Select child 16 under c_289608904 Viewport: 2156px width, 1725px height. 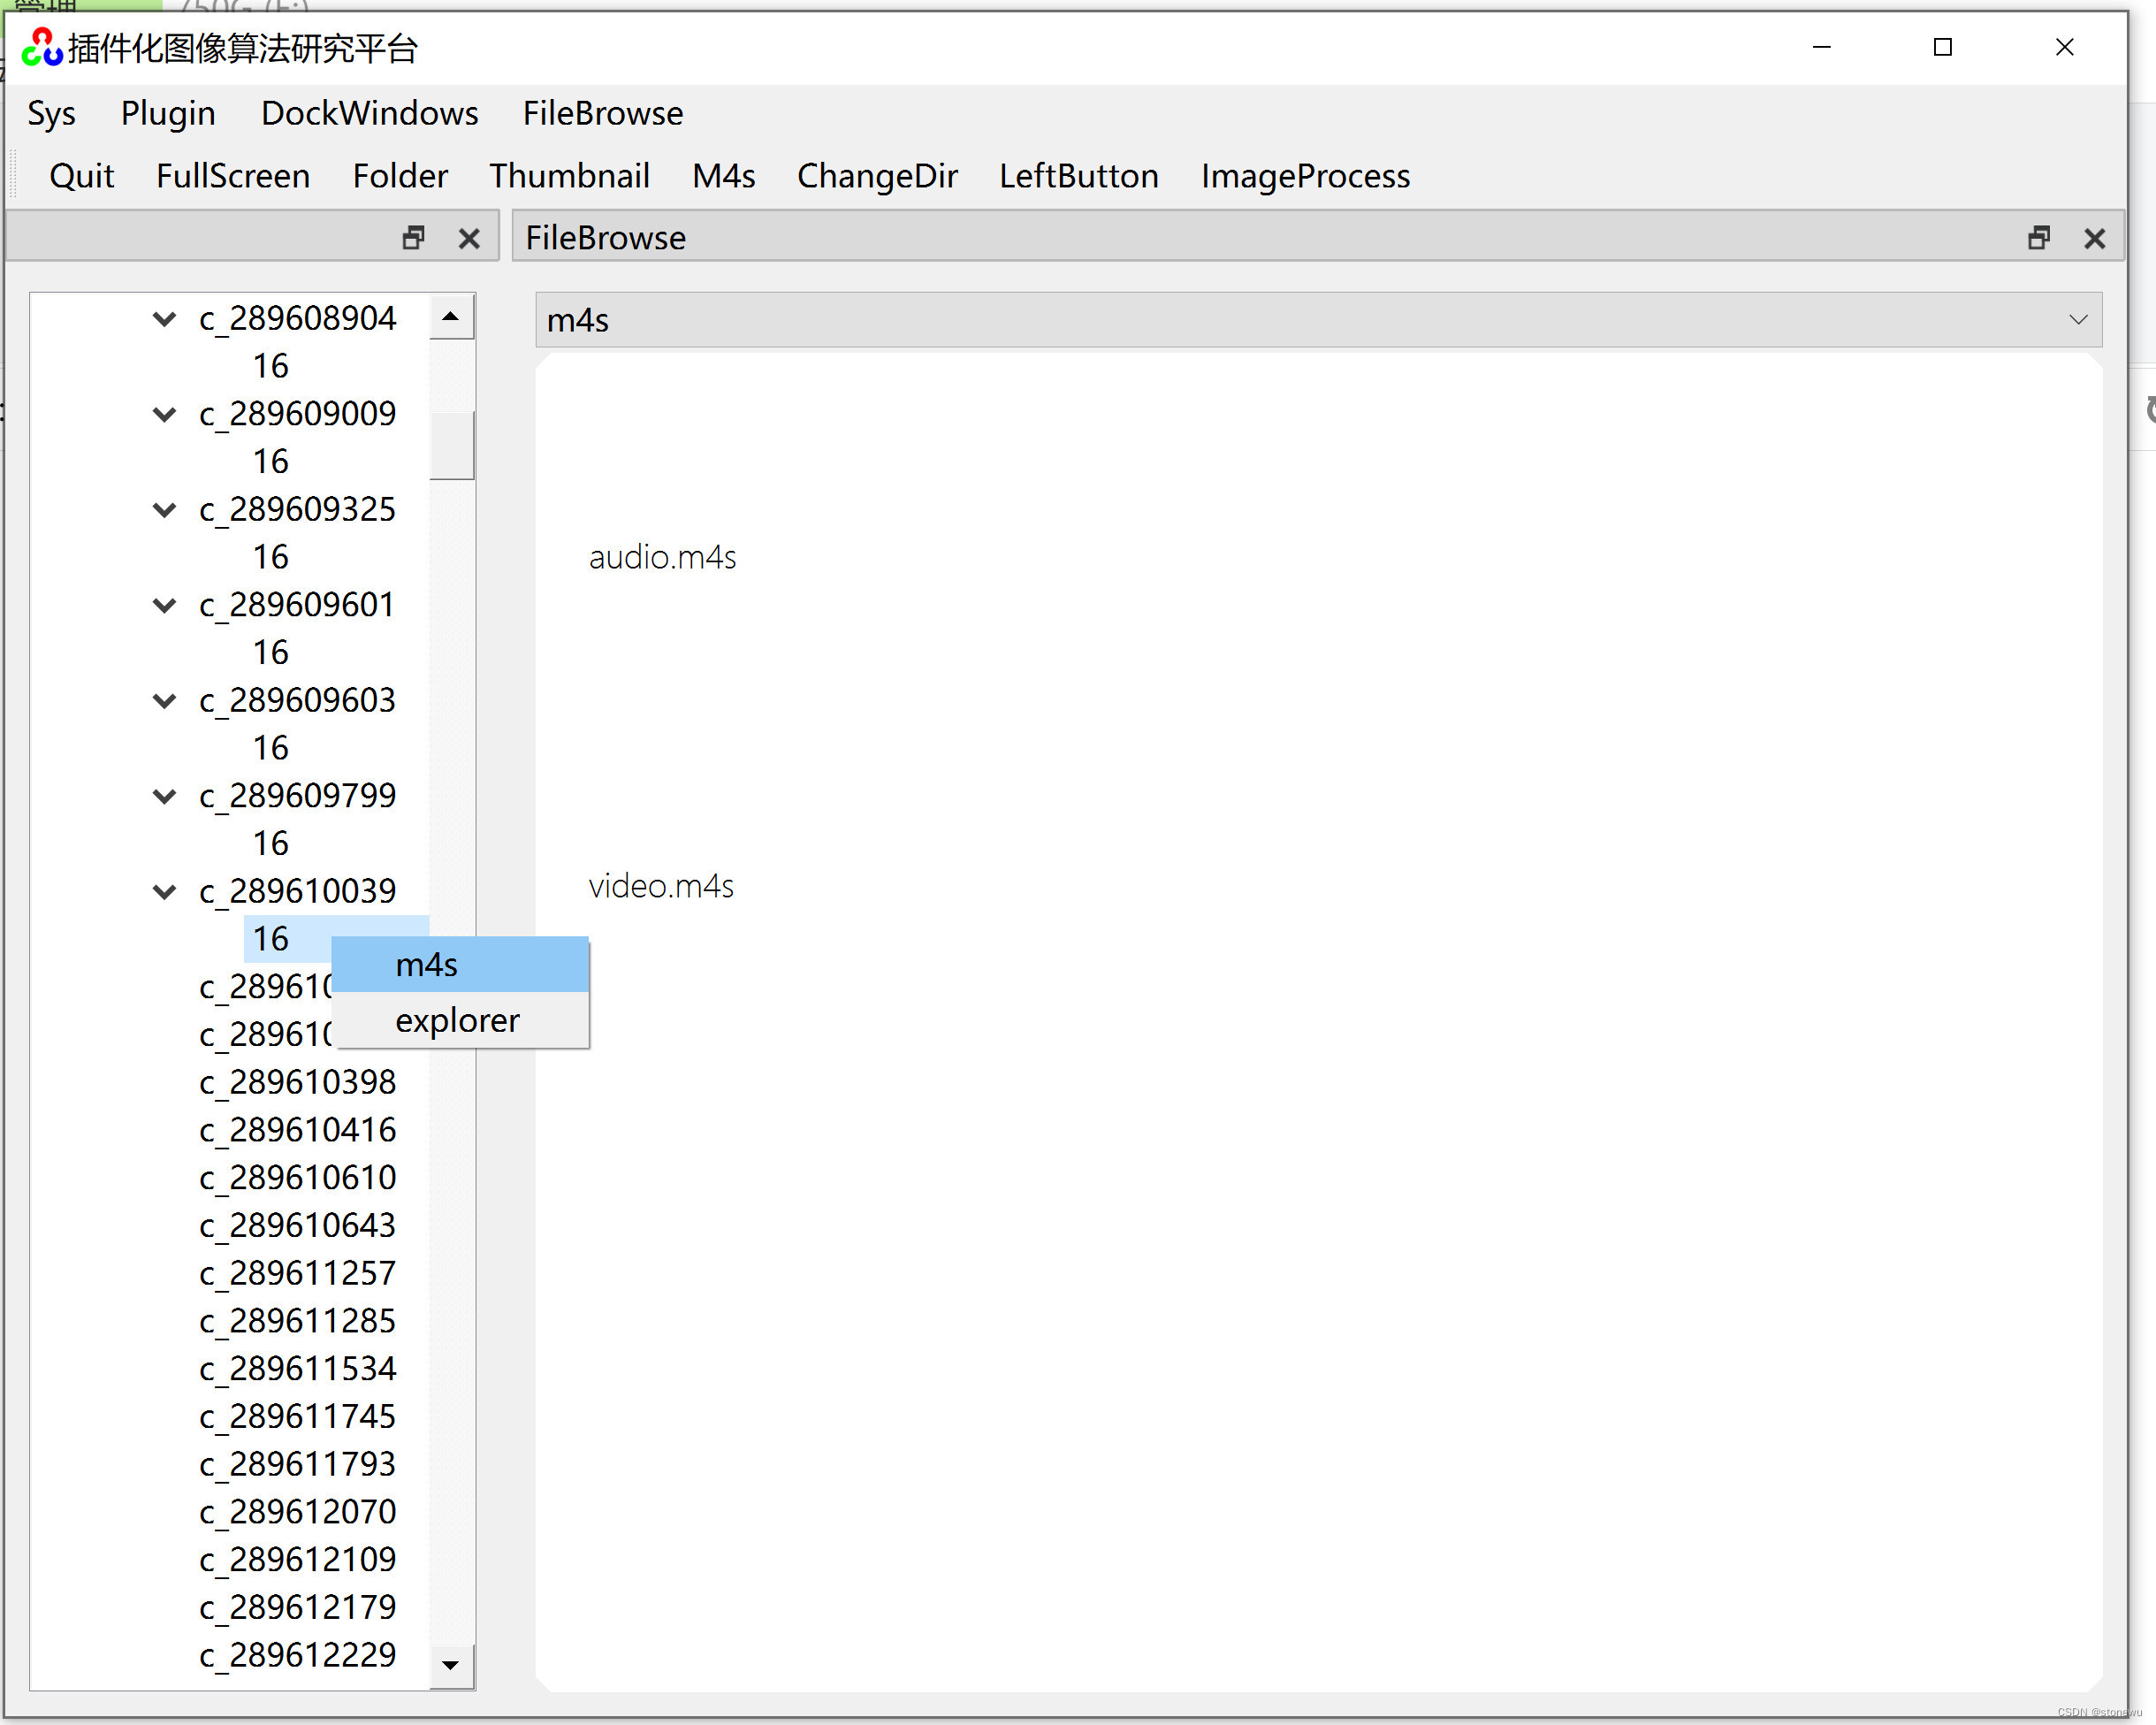coord(270,366)
